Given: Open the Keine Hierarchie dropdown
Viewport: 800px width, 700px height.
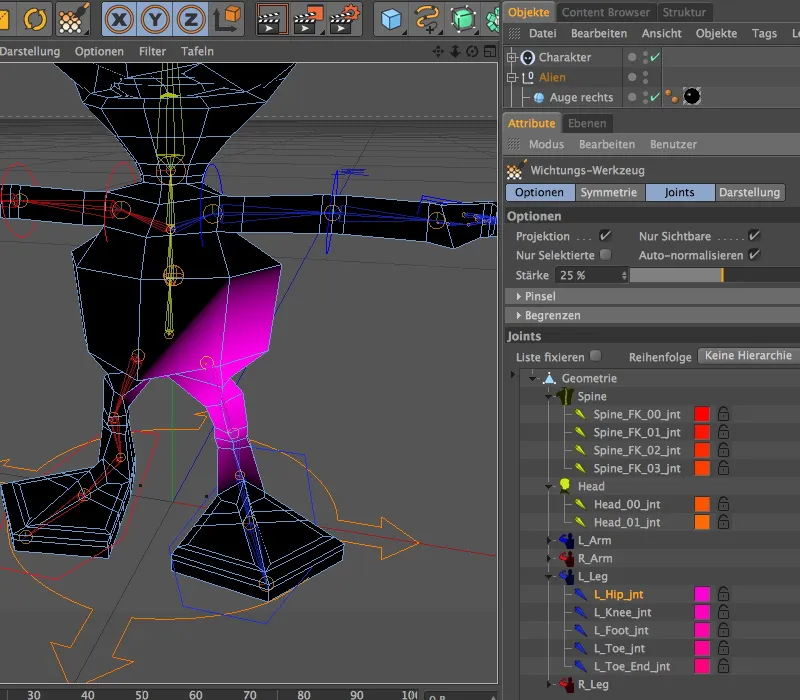Looking at the screenshot, I should tap(748, 356).
